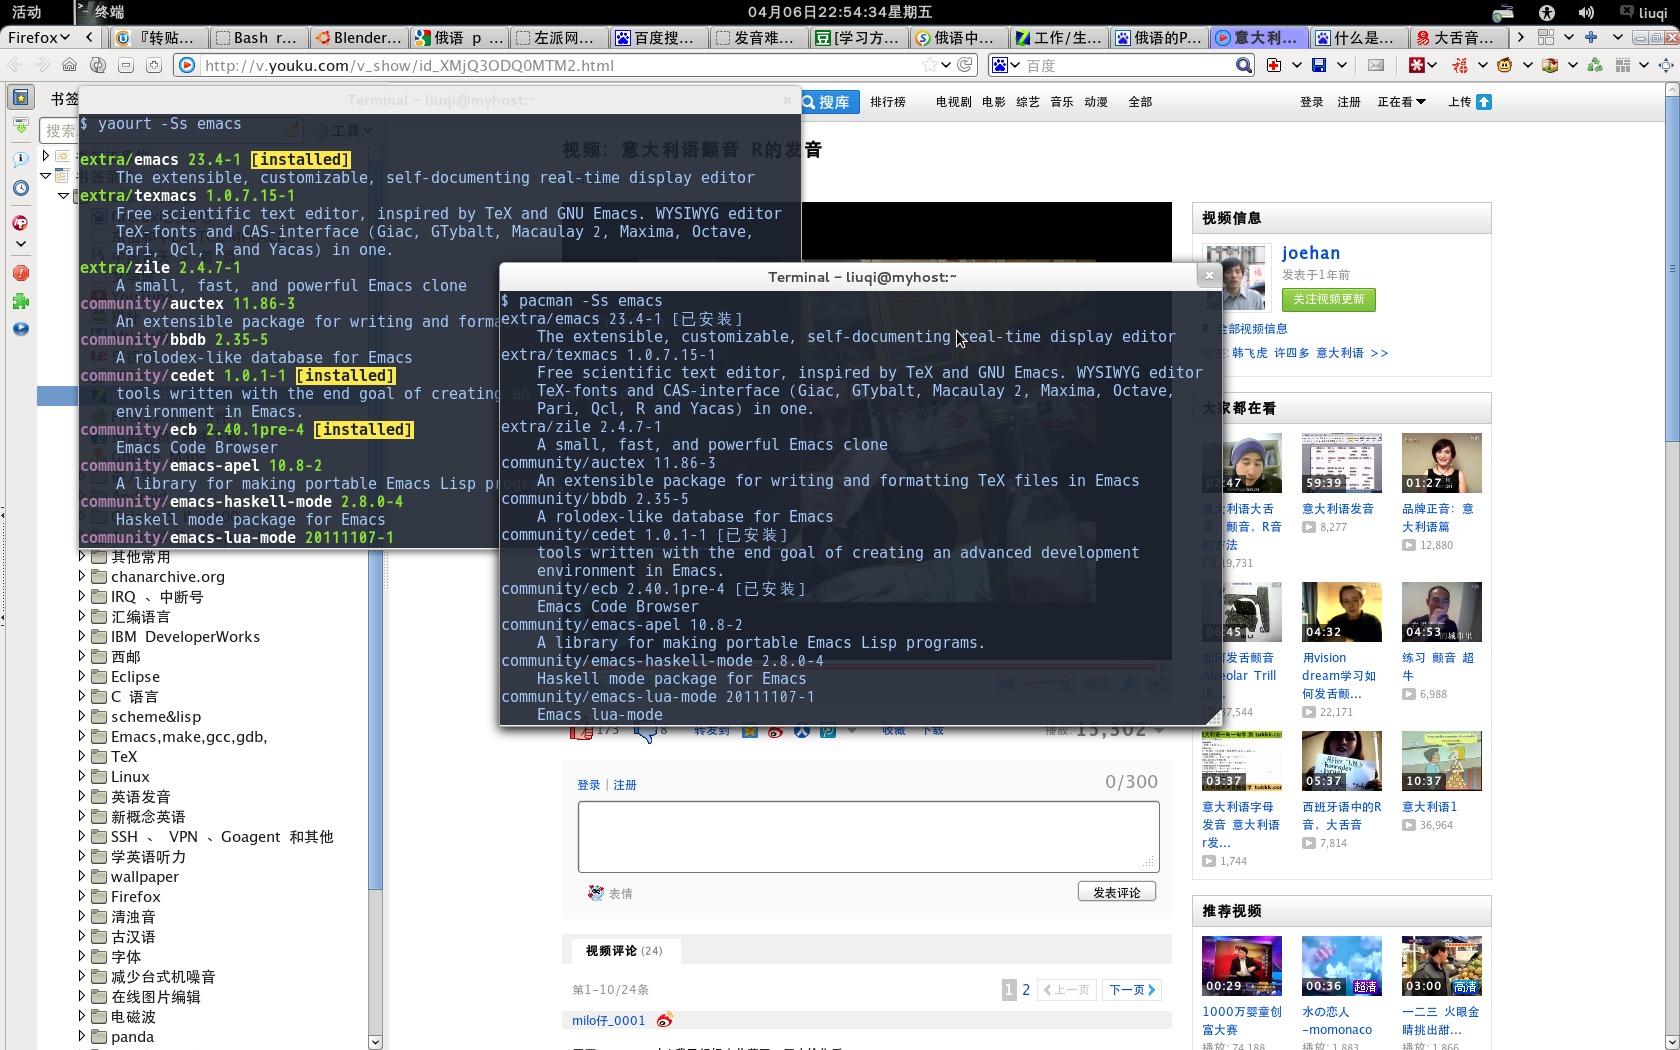This screenshot has height=1050, width=1680.
Task: Click the monkey face extension icon
Action: 1505,65
